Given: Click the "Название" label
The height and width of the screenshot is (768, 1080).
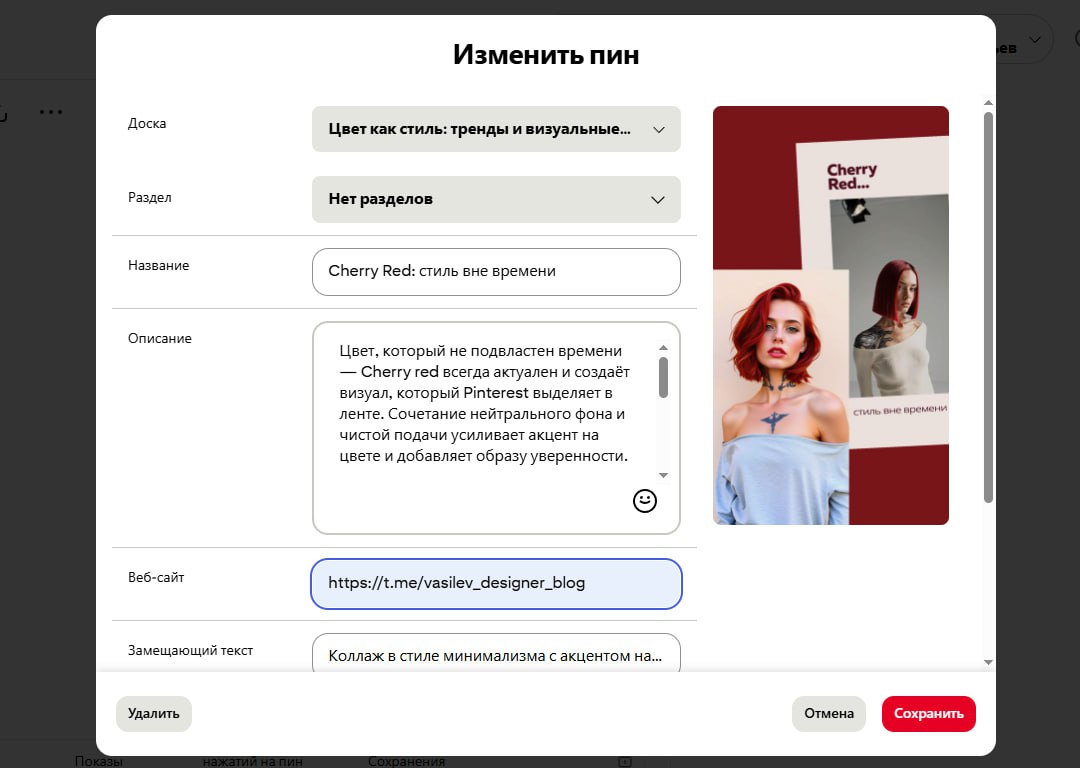Looking at the screenshot, I should tap(158, 265).
